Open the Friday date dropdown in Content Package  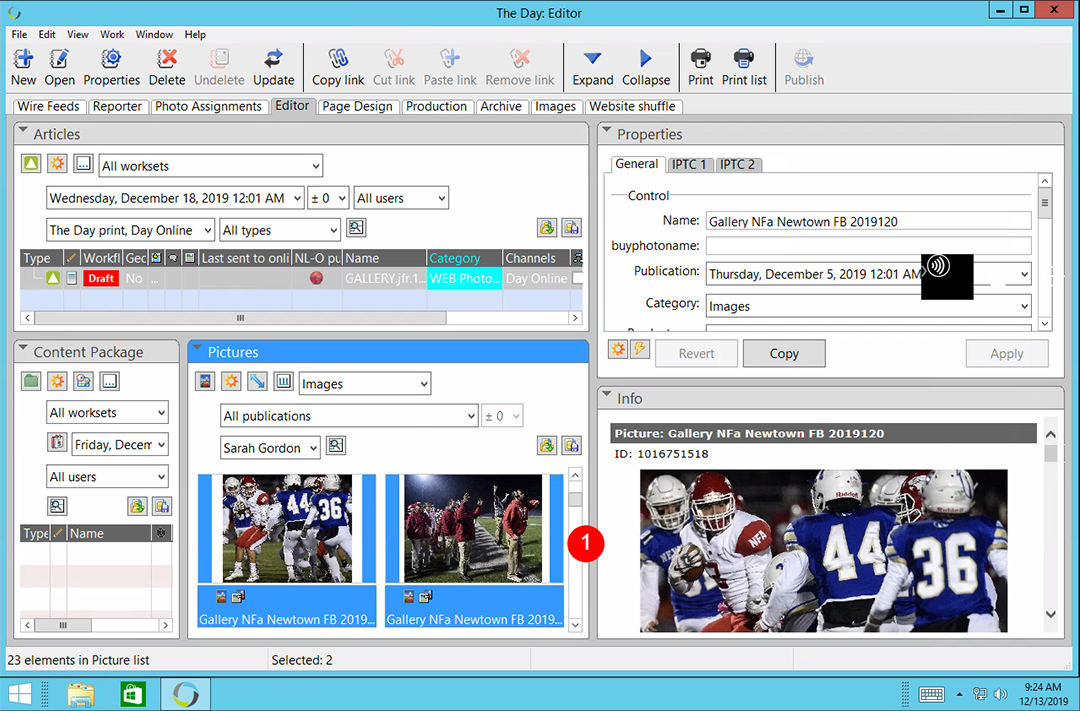pos(120,444)
